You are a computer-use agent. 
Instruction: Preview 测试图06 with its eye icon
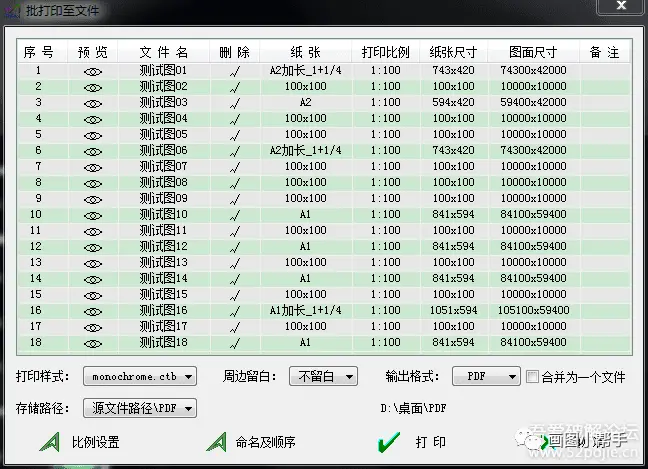pos(93,152)
